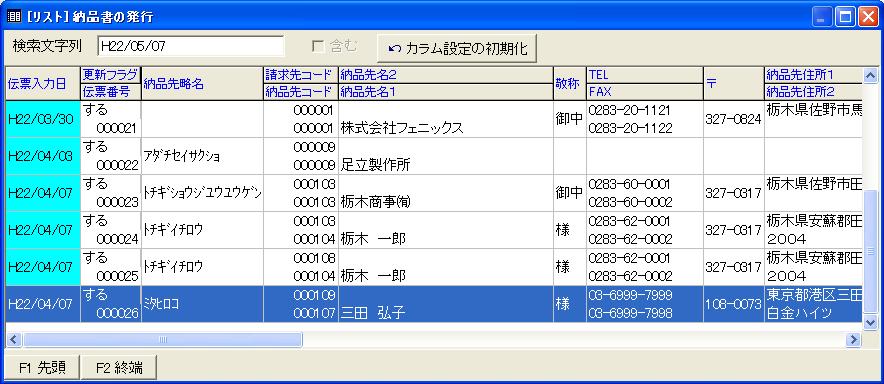Click the horizontal scrollbar left arrow
The height and width of the screenshot is (384, 884).
point(14,339)
